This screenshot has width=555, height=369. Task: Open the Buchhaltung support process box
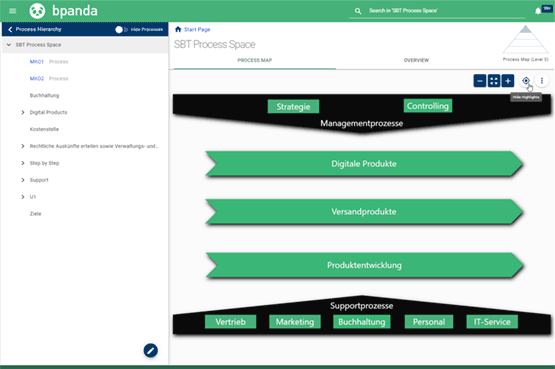(x=361, y=322)
